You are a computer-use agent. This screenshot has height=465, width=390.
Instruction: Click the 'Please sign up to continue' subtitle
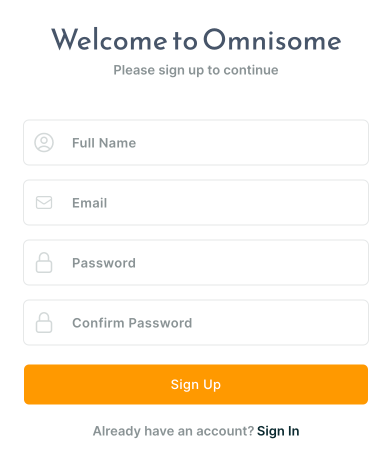coord(196,70)
